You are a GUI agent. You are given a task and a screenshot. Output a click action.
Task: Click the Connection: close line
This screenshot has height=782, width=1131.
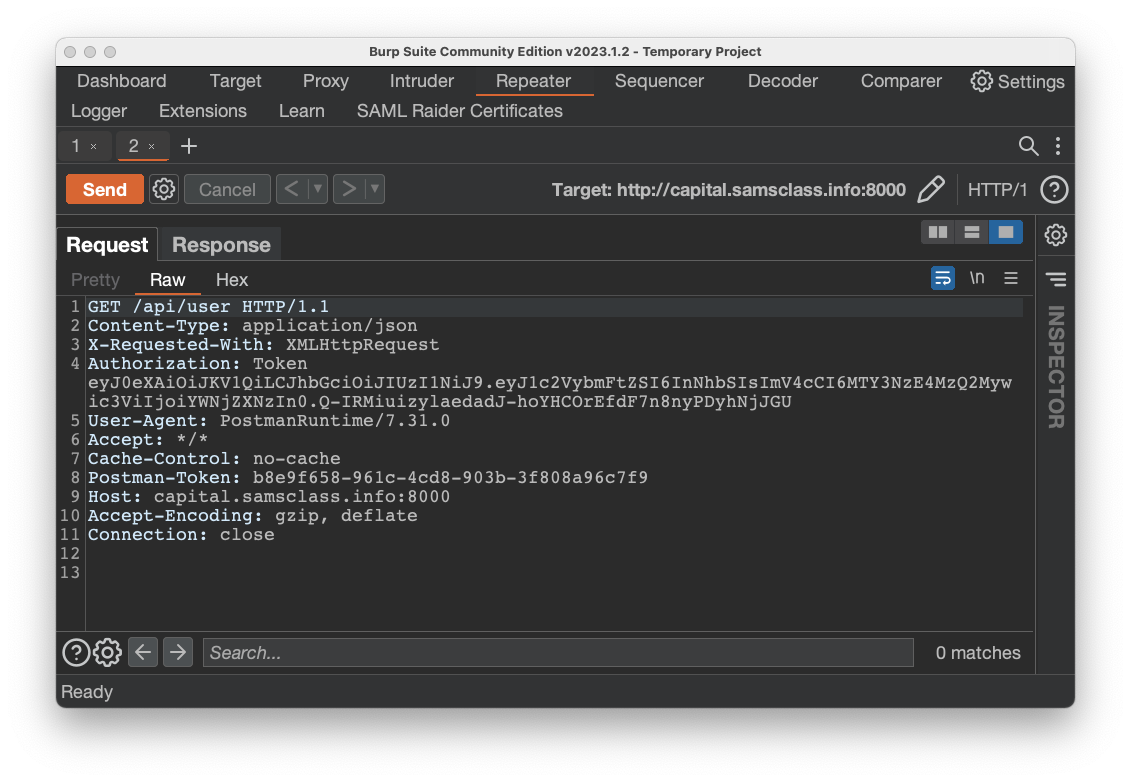click(x=181, y=535)
